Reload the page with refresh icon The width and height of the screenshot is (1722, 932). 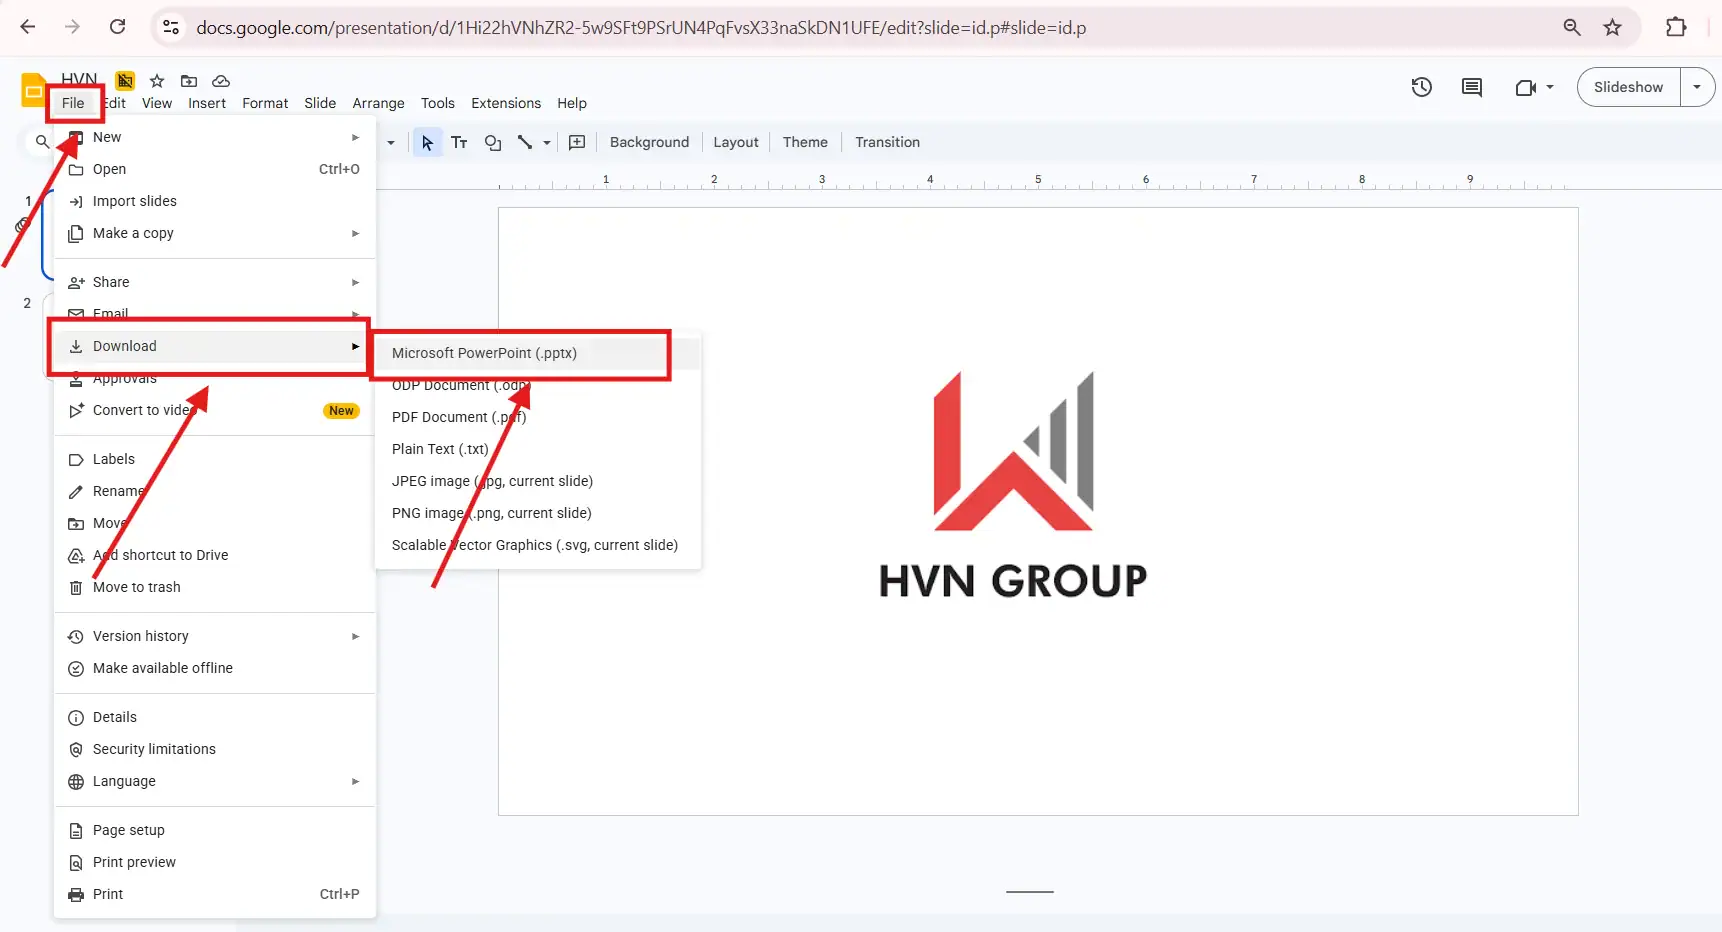click(117, 27)
